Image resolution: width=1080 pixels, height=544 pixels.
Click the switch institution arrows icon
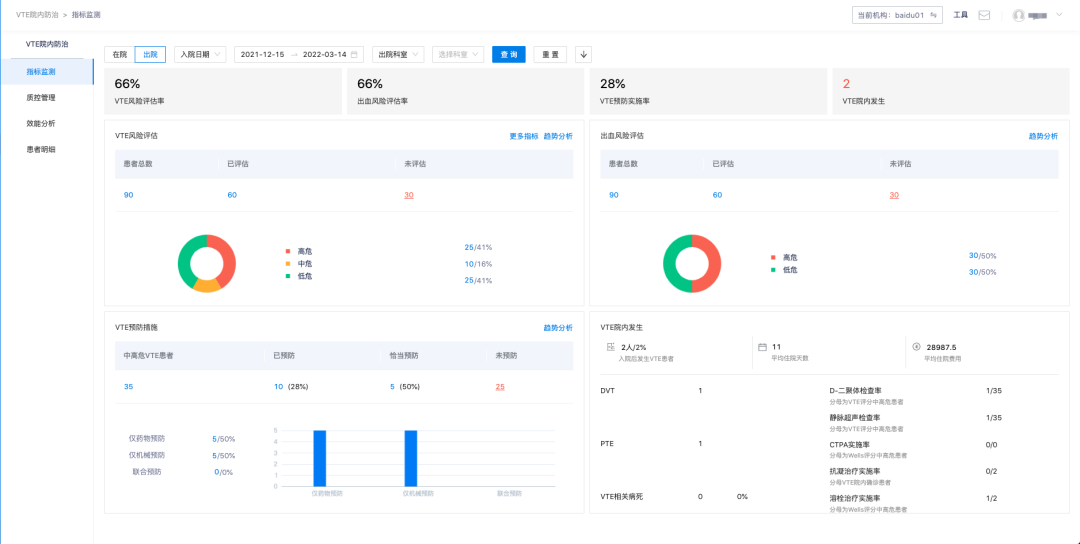coord(934,15)
